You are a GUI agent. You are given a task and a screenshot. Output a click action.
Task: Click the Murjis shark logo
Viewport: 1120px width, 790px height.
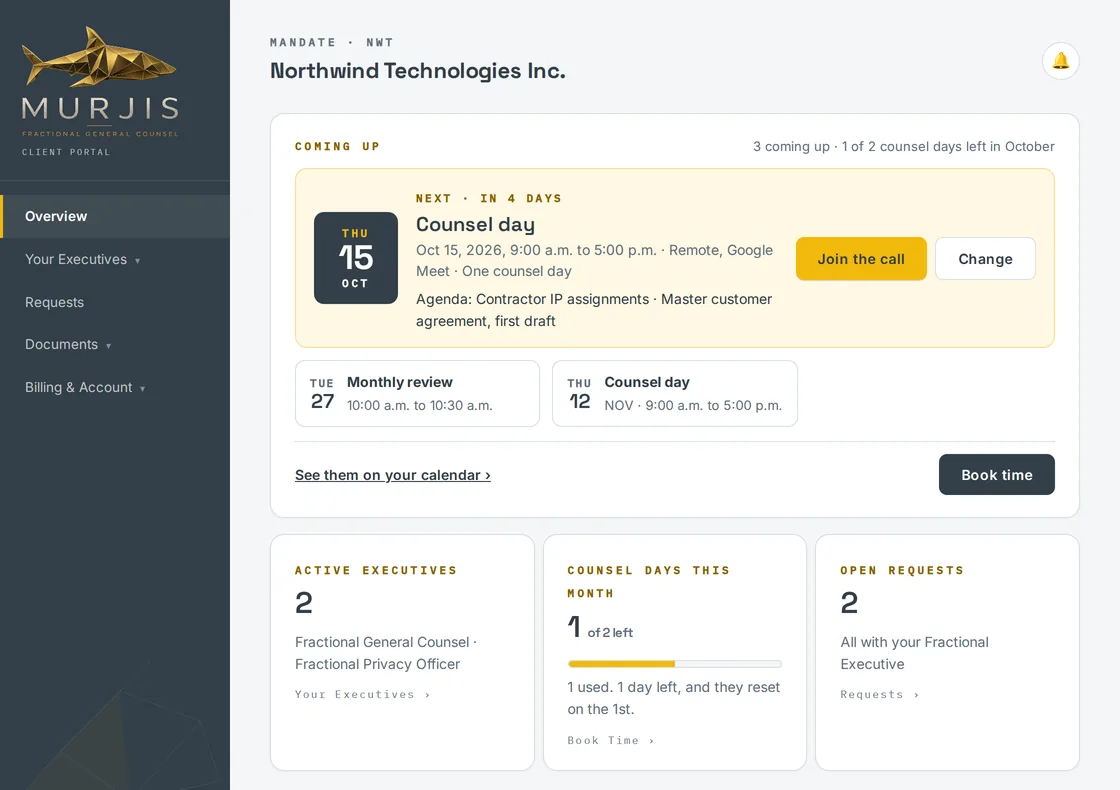tap(99, 81)
